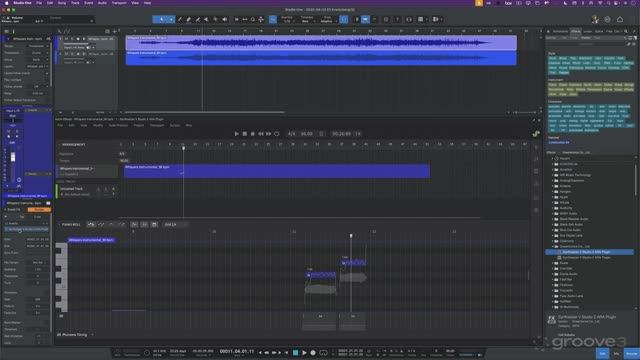Select the Listen speaker tool
Image resolution: width=640 pixels, height=360 pixels.
(x=224, y=19)
